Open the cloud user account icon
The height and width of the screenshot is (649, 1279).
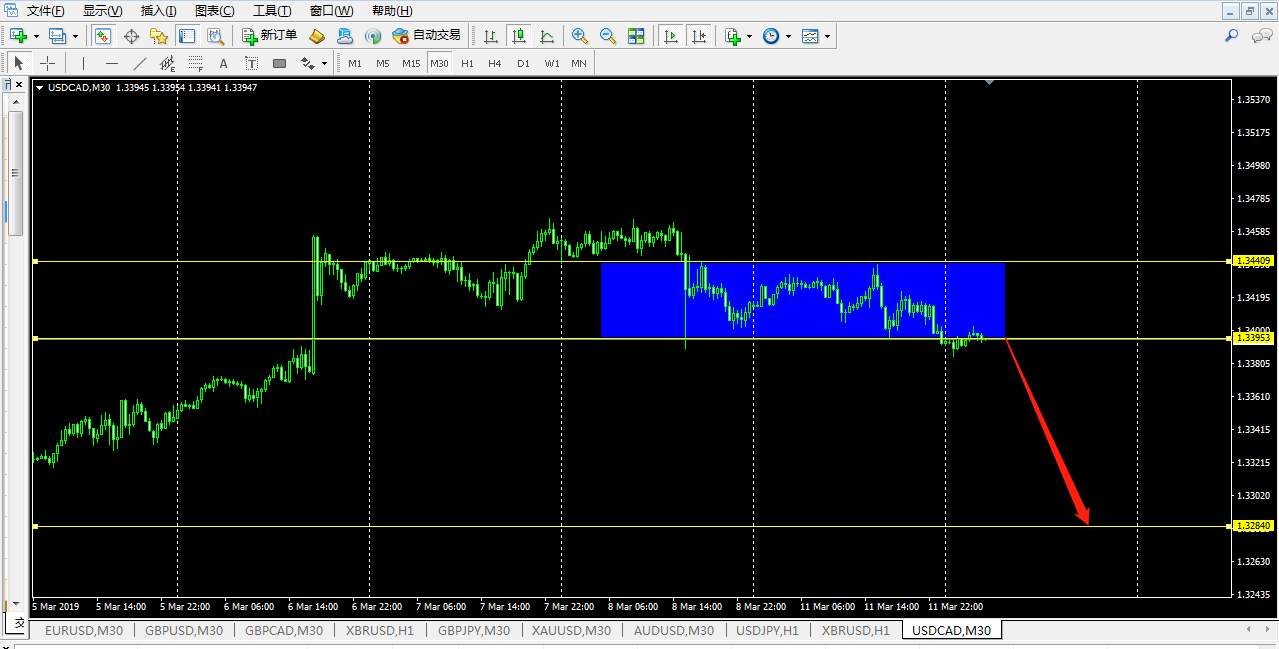click(x=345, y=36)
